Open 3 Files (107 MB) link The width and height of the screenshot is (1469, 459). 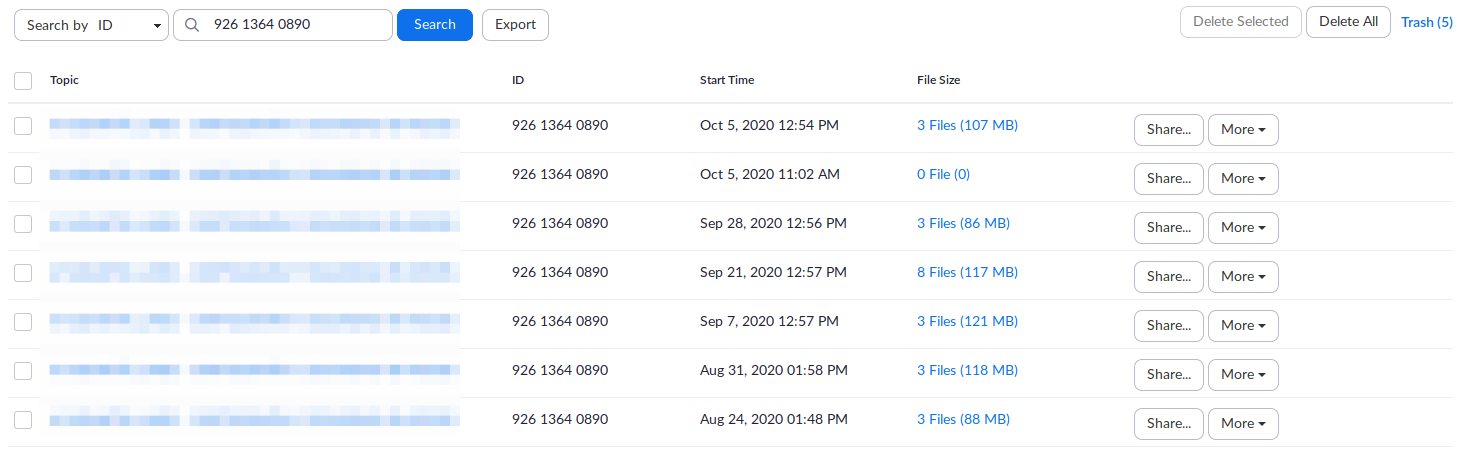click(x=967, y=126)
